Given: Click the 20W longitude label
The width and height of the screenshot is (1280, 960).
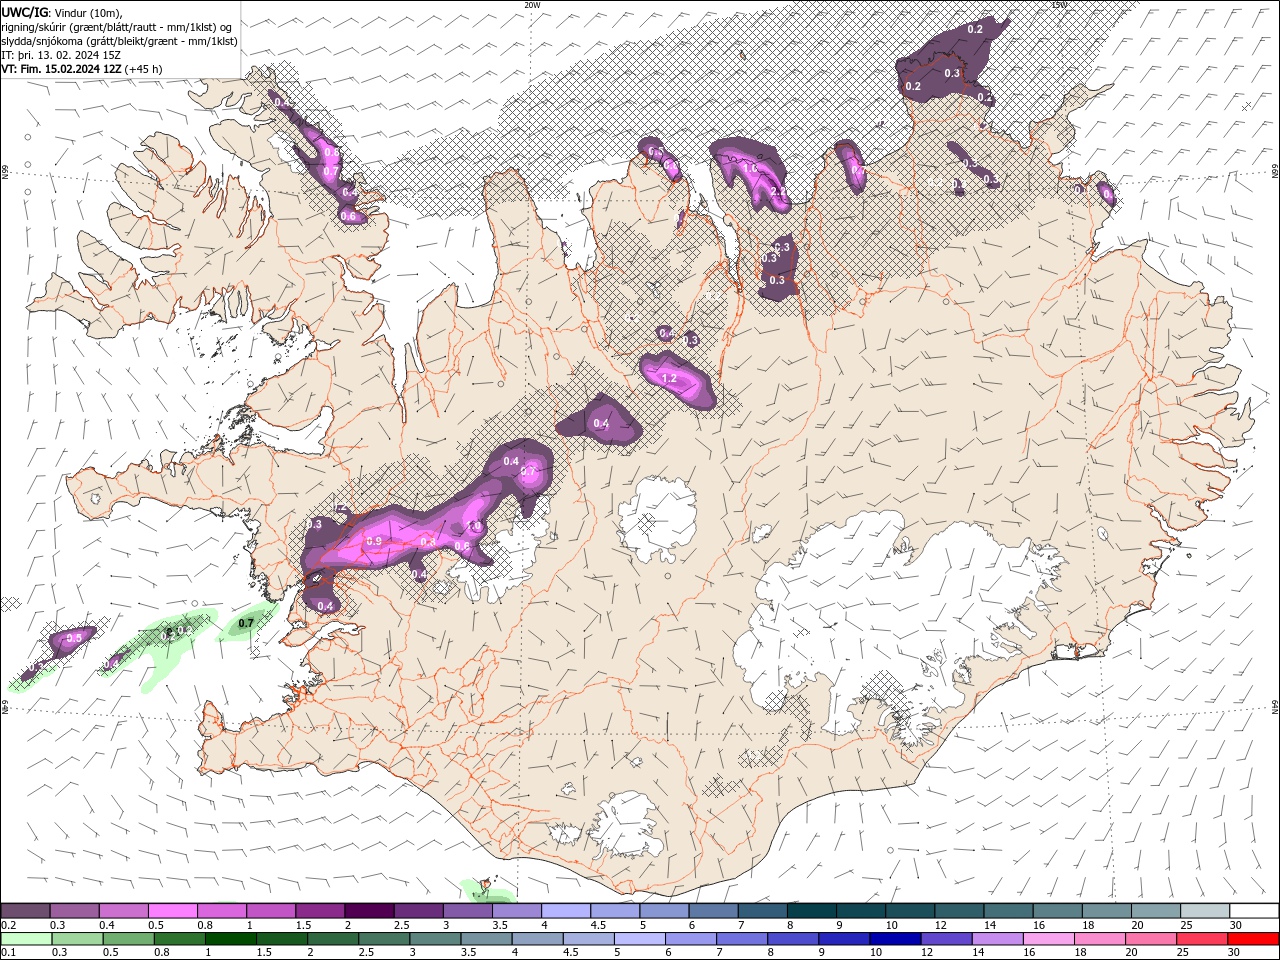Looking at the screenshot, I should point(532,5).
